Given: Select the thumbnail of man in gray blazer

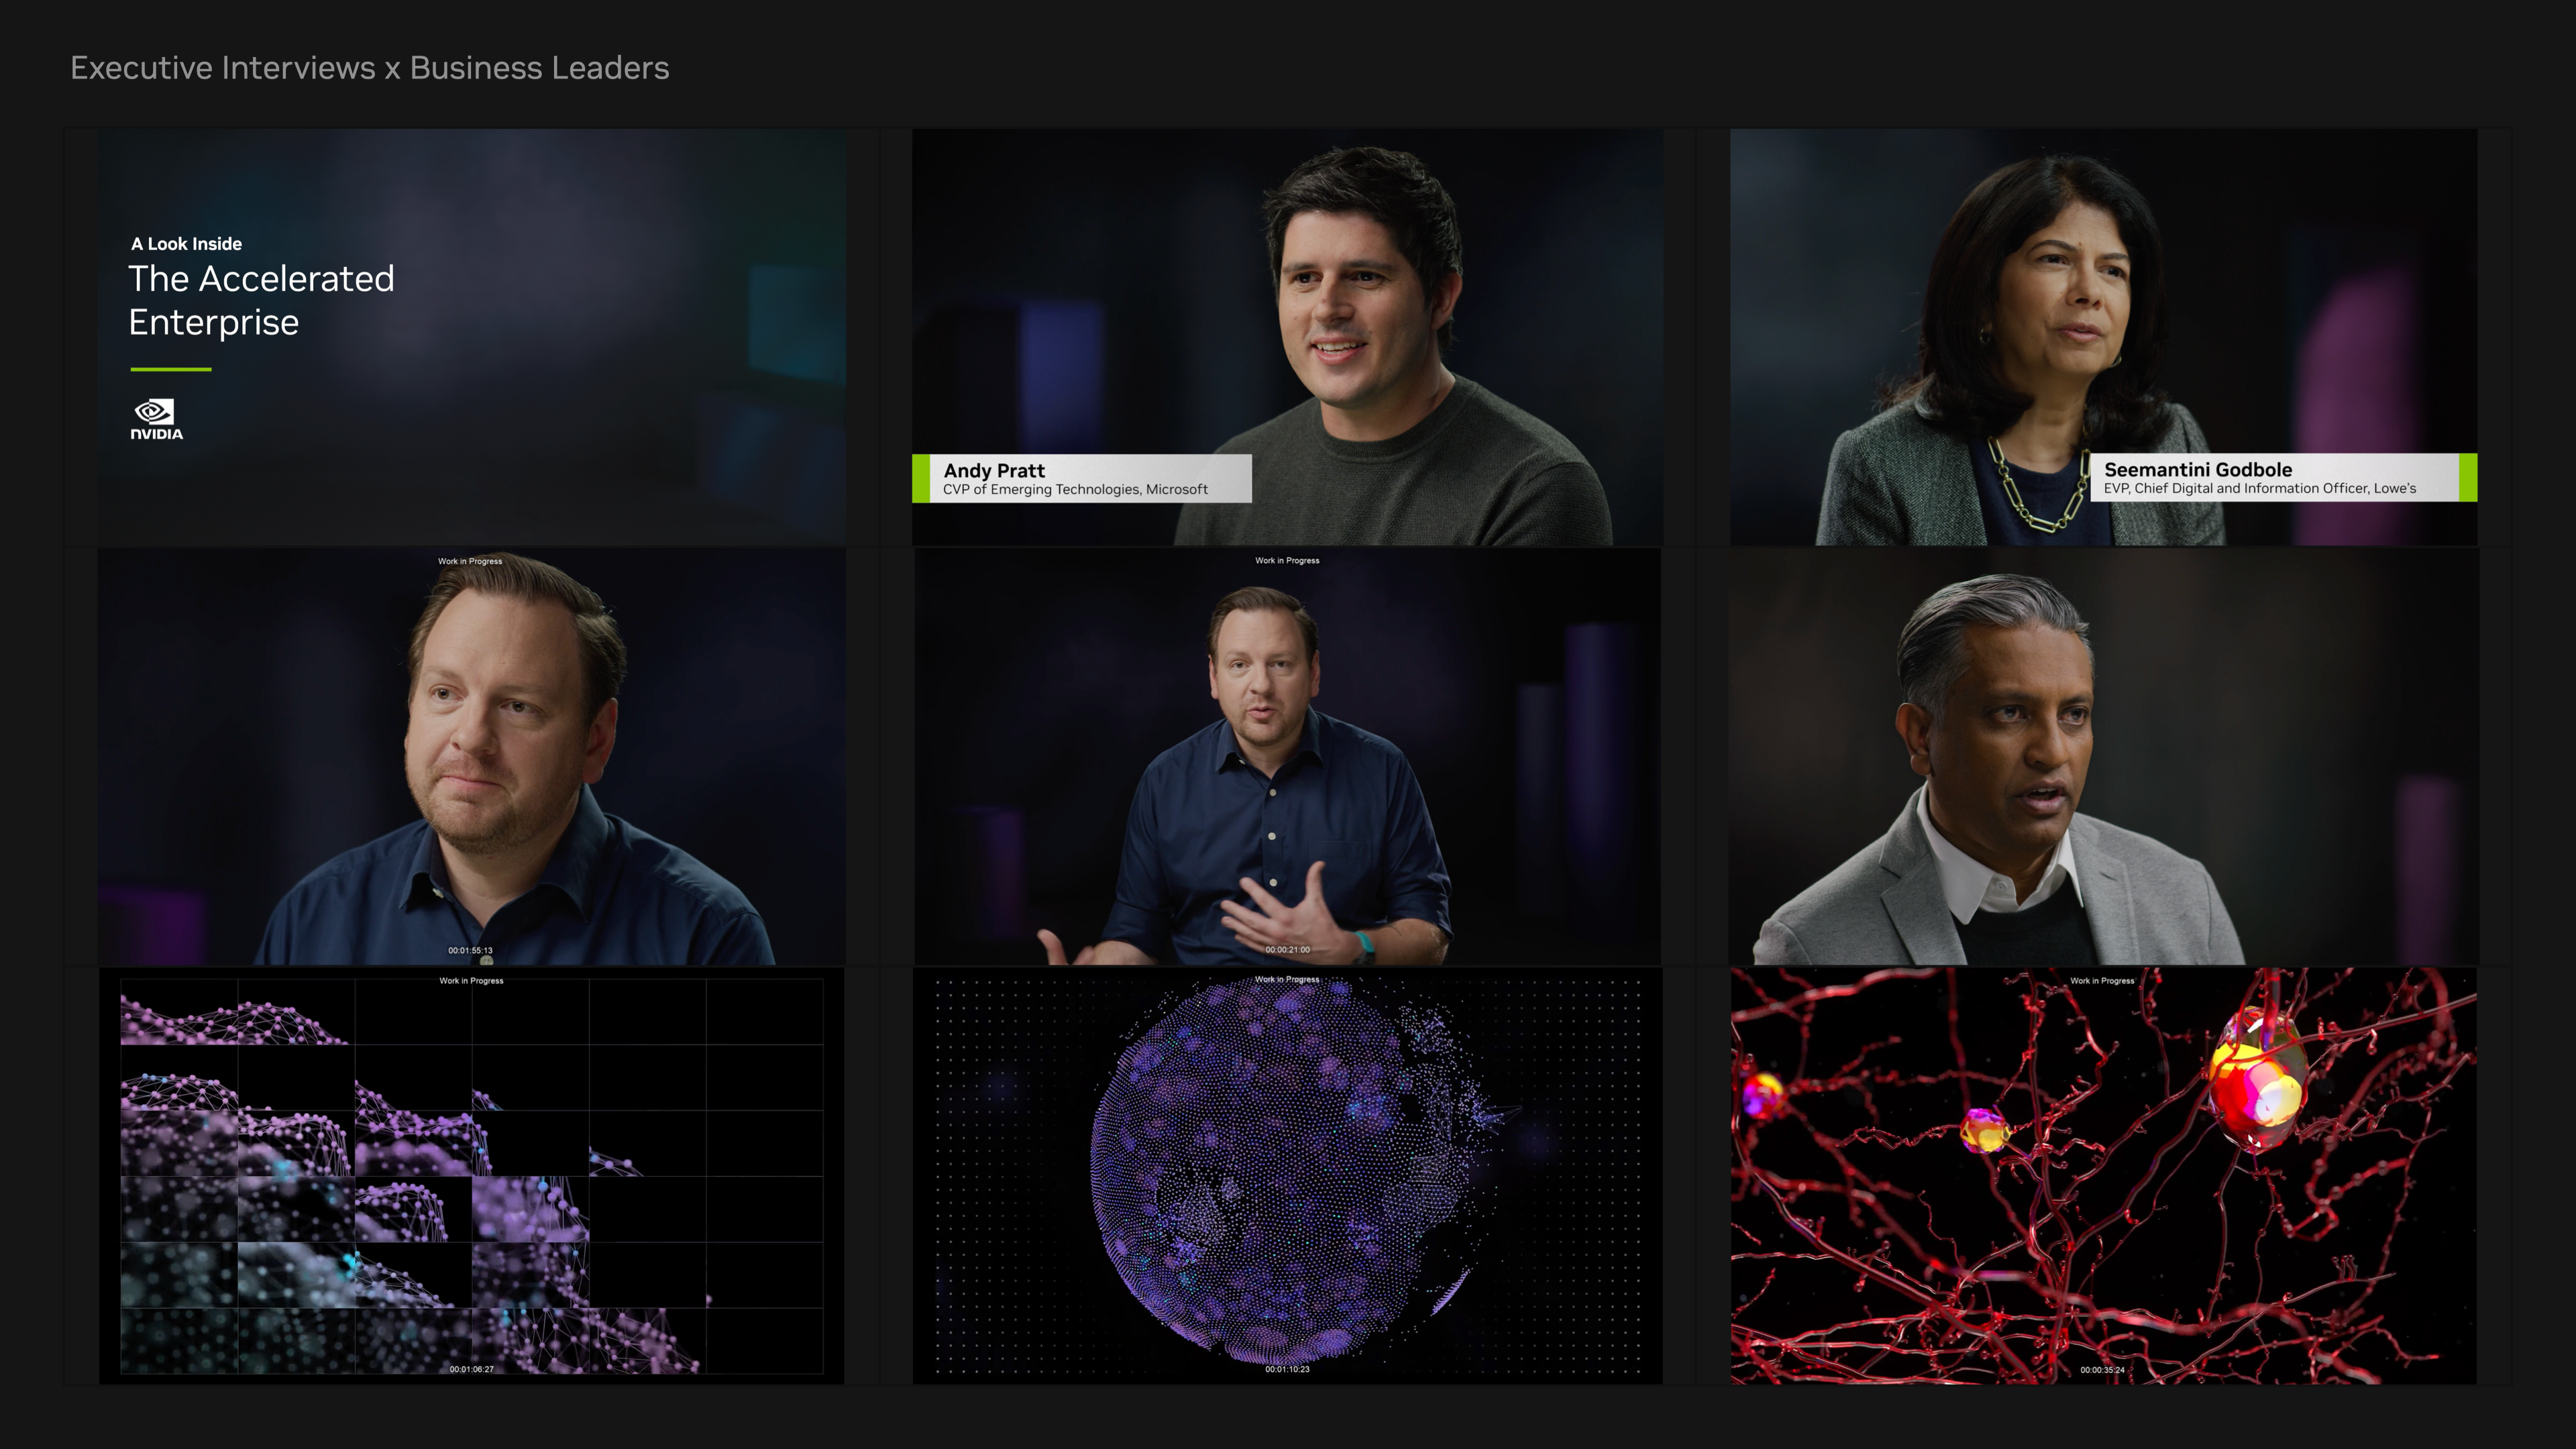Looking at the screenshot, I should point(2104,757).
